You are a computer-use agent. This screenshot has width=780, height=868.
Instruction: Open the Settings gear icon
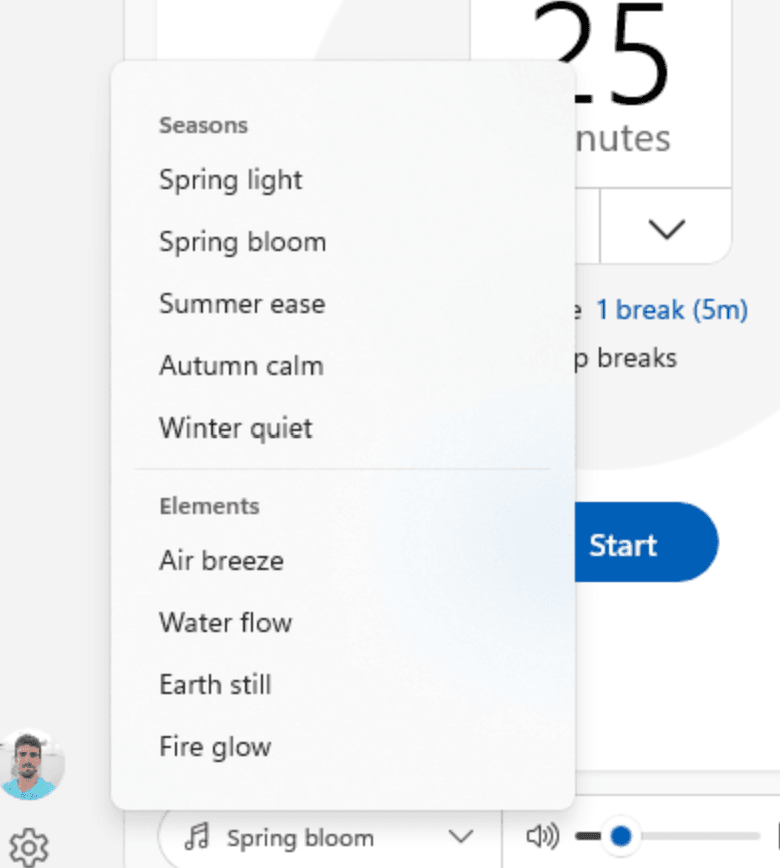point(29,846)
